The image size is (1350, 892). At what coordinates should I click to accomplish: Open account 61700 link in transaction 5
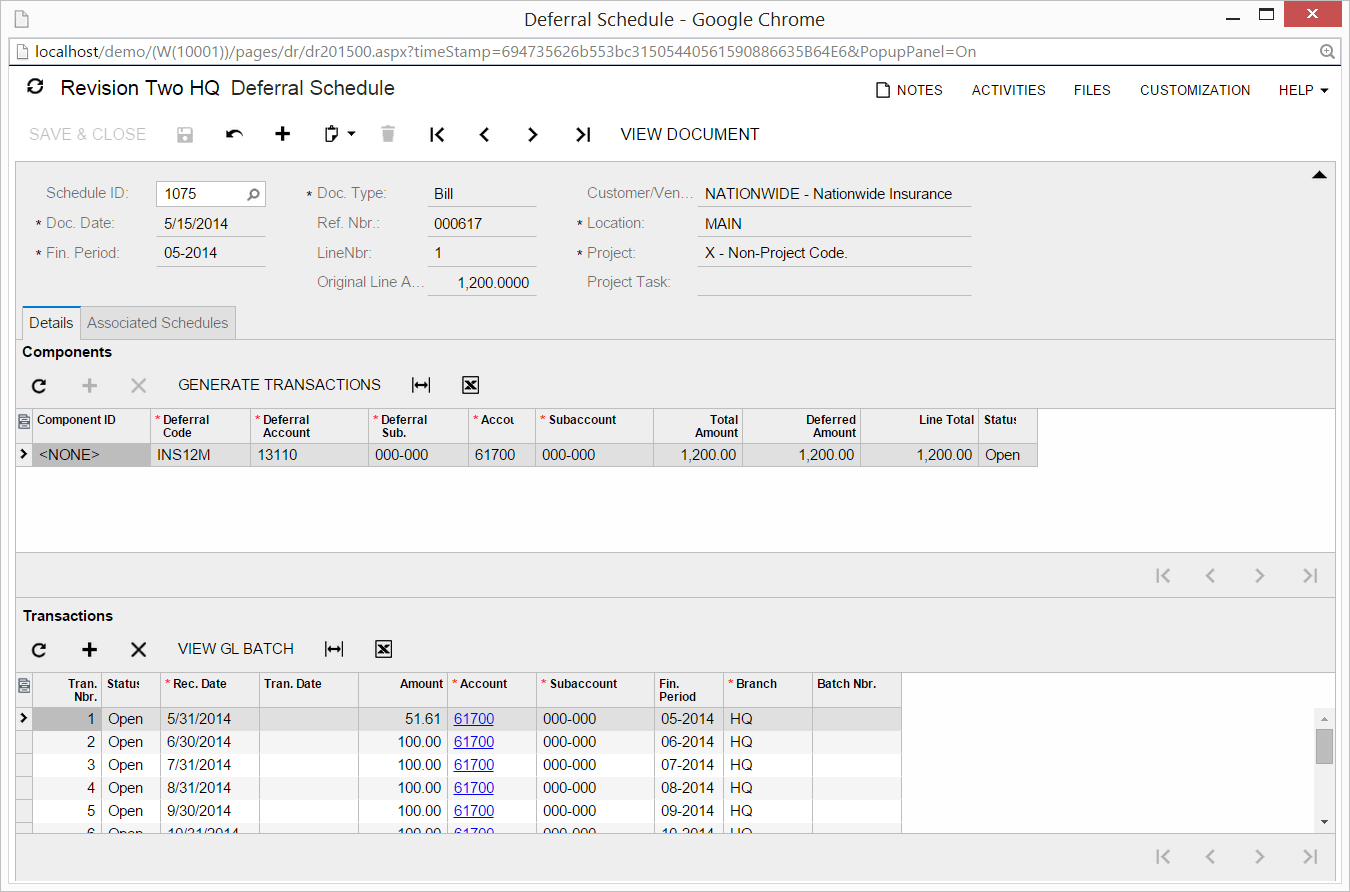pos(474,811)
